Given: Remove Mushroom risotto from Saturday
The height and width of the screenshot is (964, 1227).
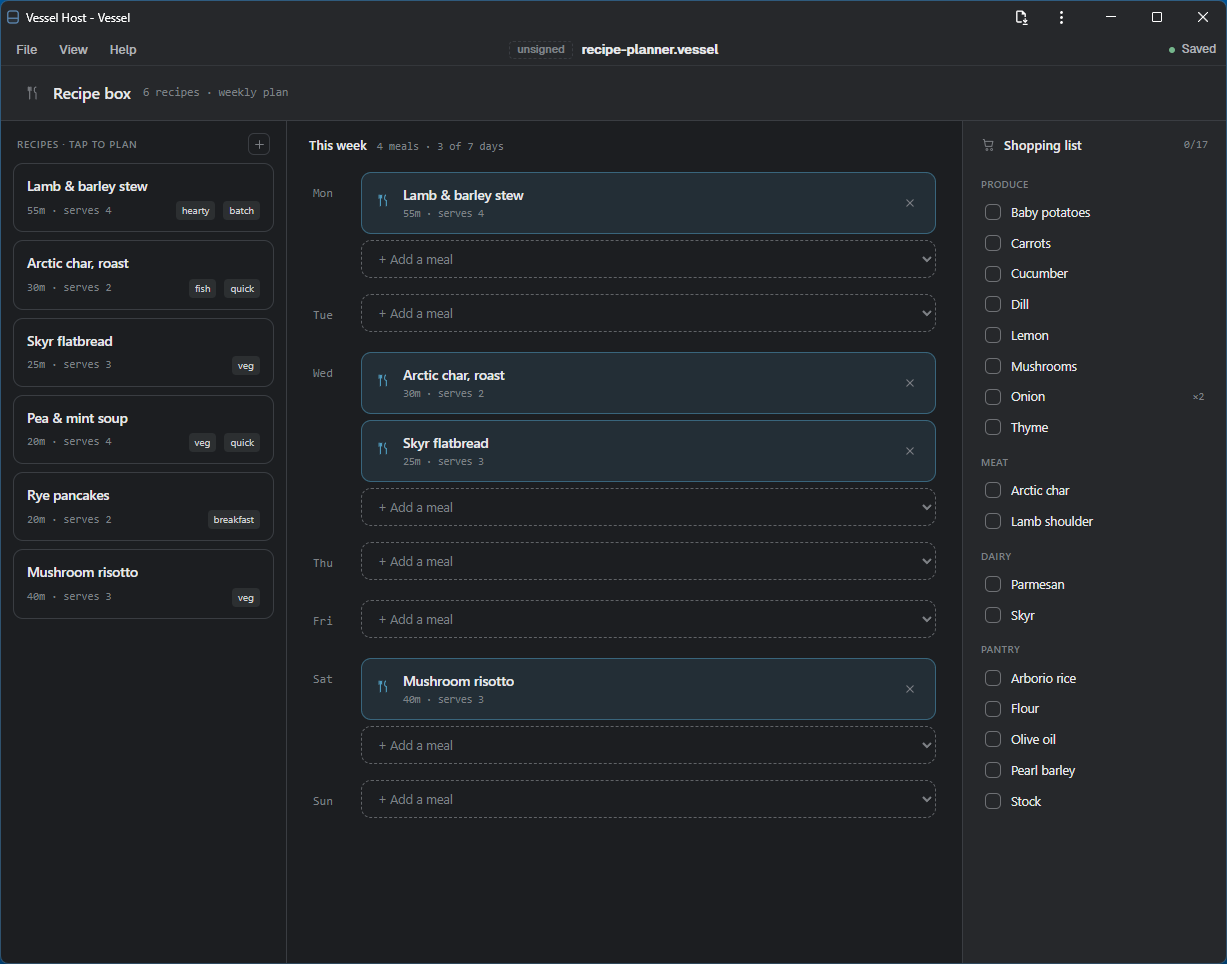Looking at the screenshot, I should coord(910,689).
